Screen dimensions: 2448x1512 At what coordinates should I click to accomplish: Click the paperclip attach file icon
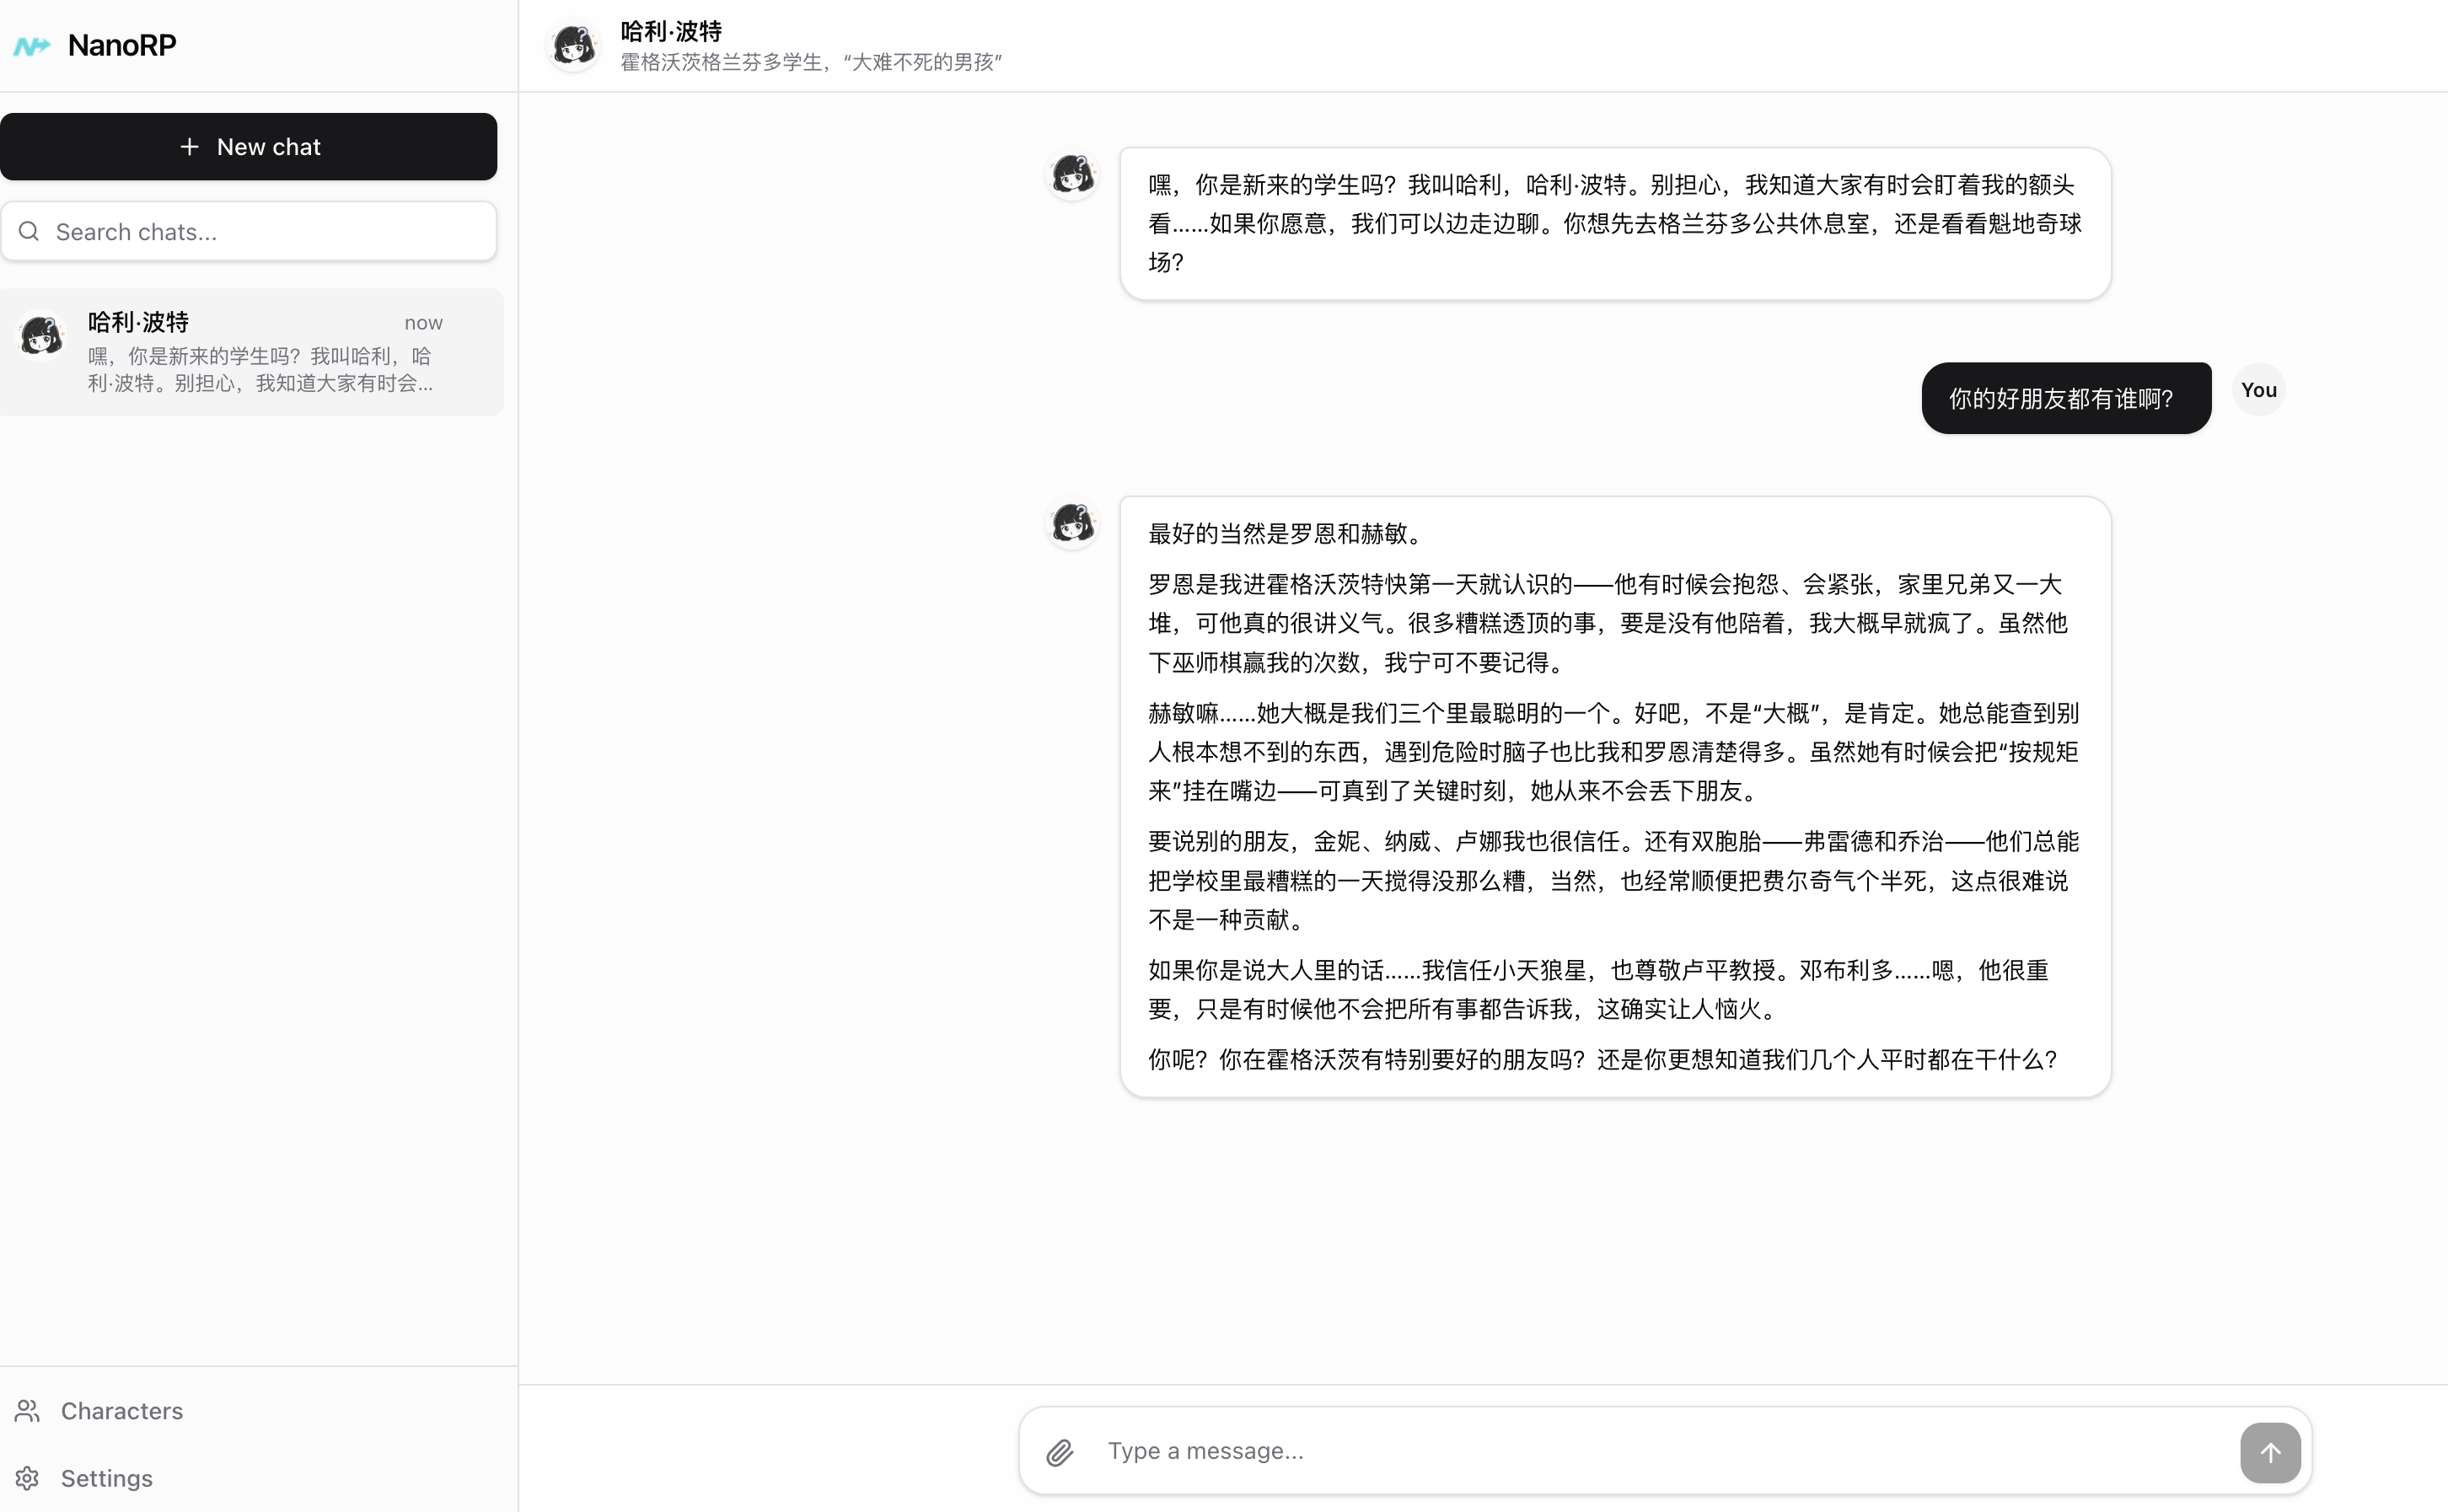1060,1452
